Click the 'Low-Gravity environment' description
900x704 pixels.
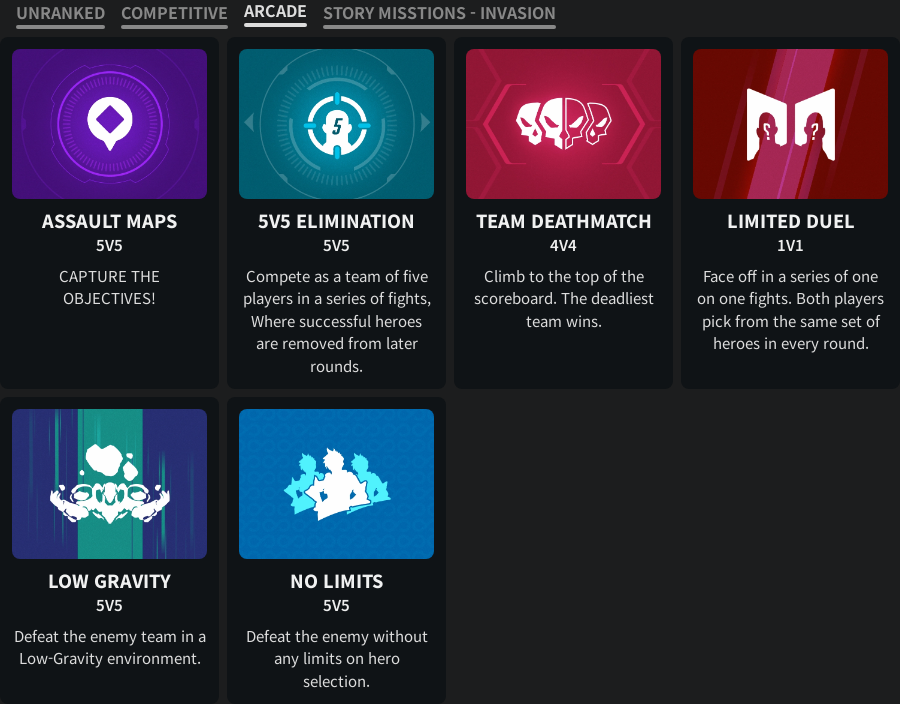(110, 647)
